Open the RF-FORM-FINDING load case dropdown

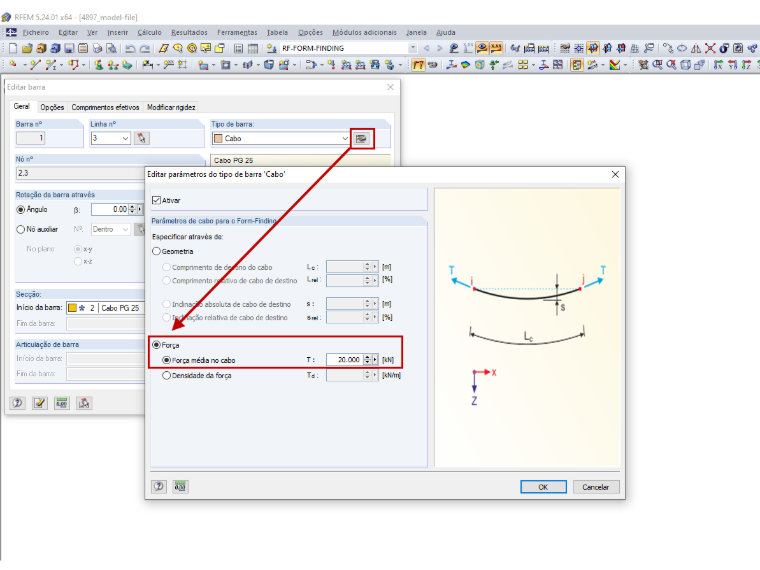tap(412, 48)
